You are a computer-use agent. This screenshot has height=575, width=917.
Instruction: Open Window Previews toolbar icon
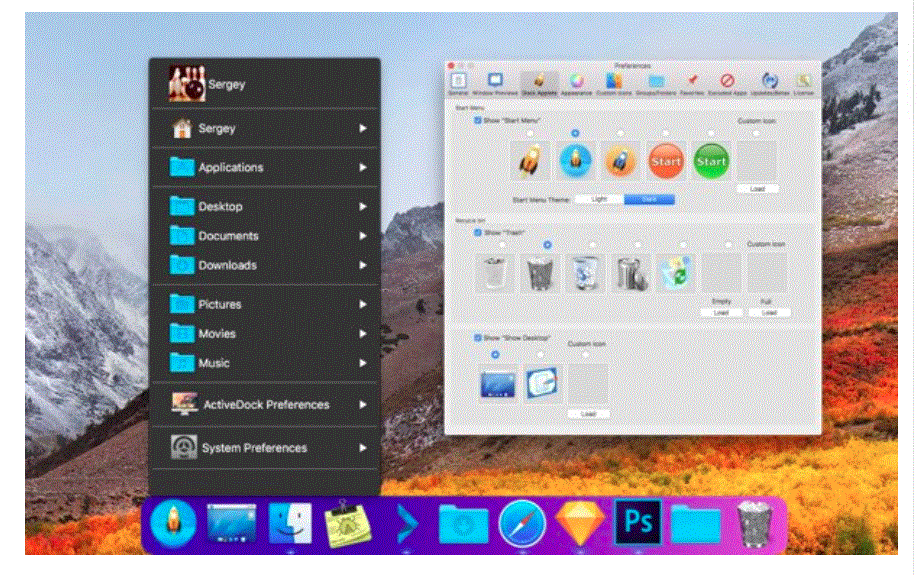click(495, 83)
